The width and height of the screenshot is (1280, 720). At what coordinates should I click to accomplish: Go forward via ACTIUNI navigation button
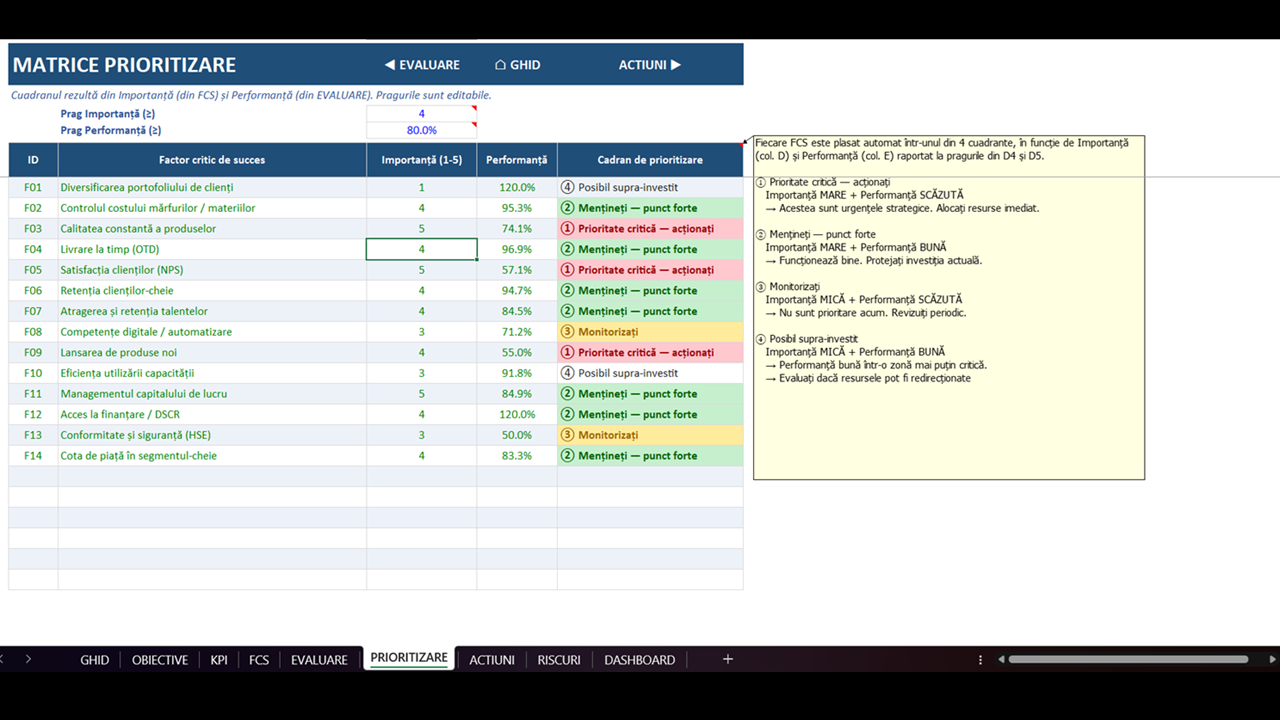click(x=650, y=65)
